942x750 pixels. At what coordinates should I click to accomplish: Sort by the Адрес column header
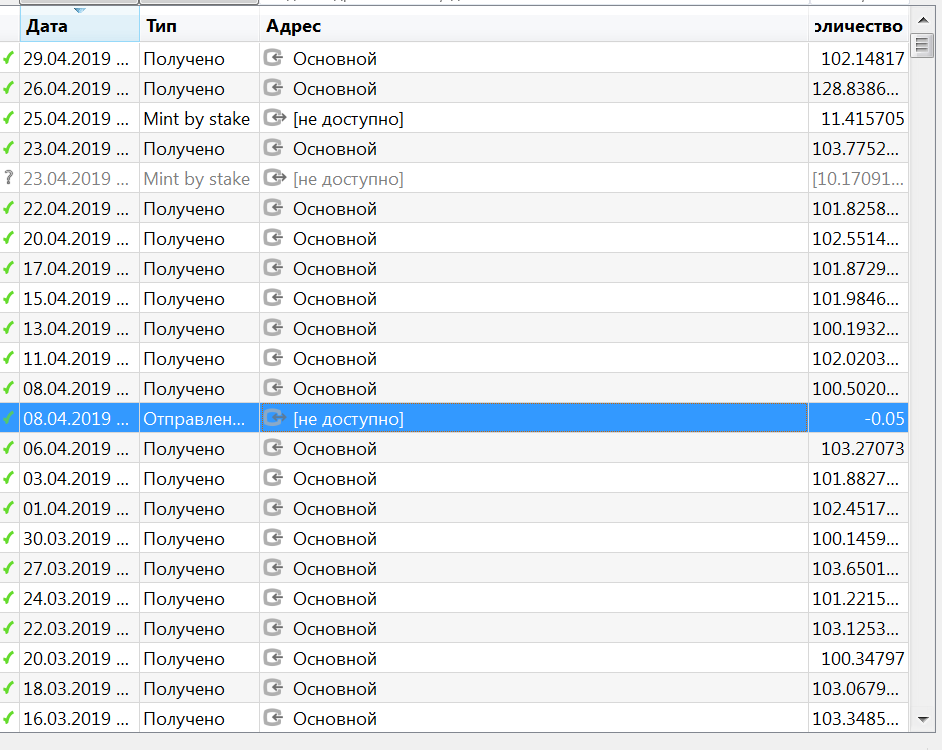[x=533, y=26]
